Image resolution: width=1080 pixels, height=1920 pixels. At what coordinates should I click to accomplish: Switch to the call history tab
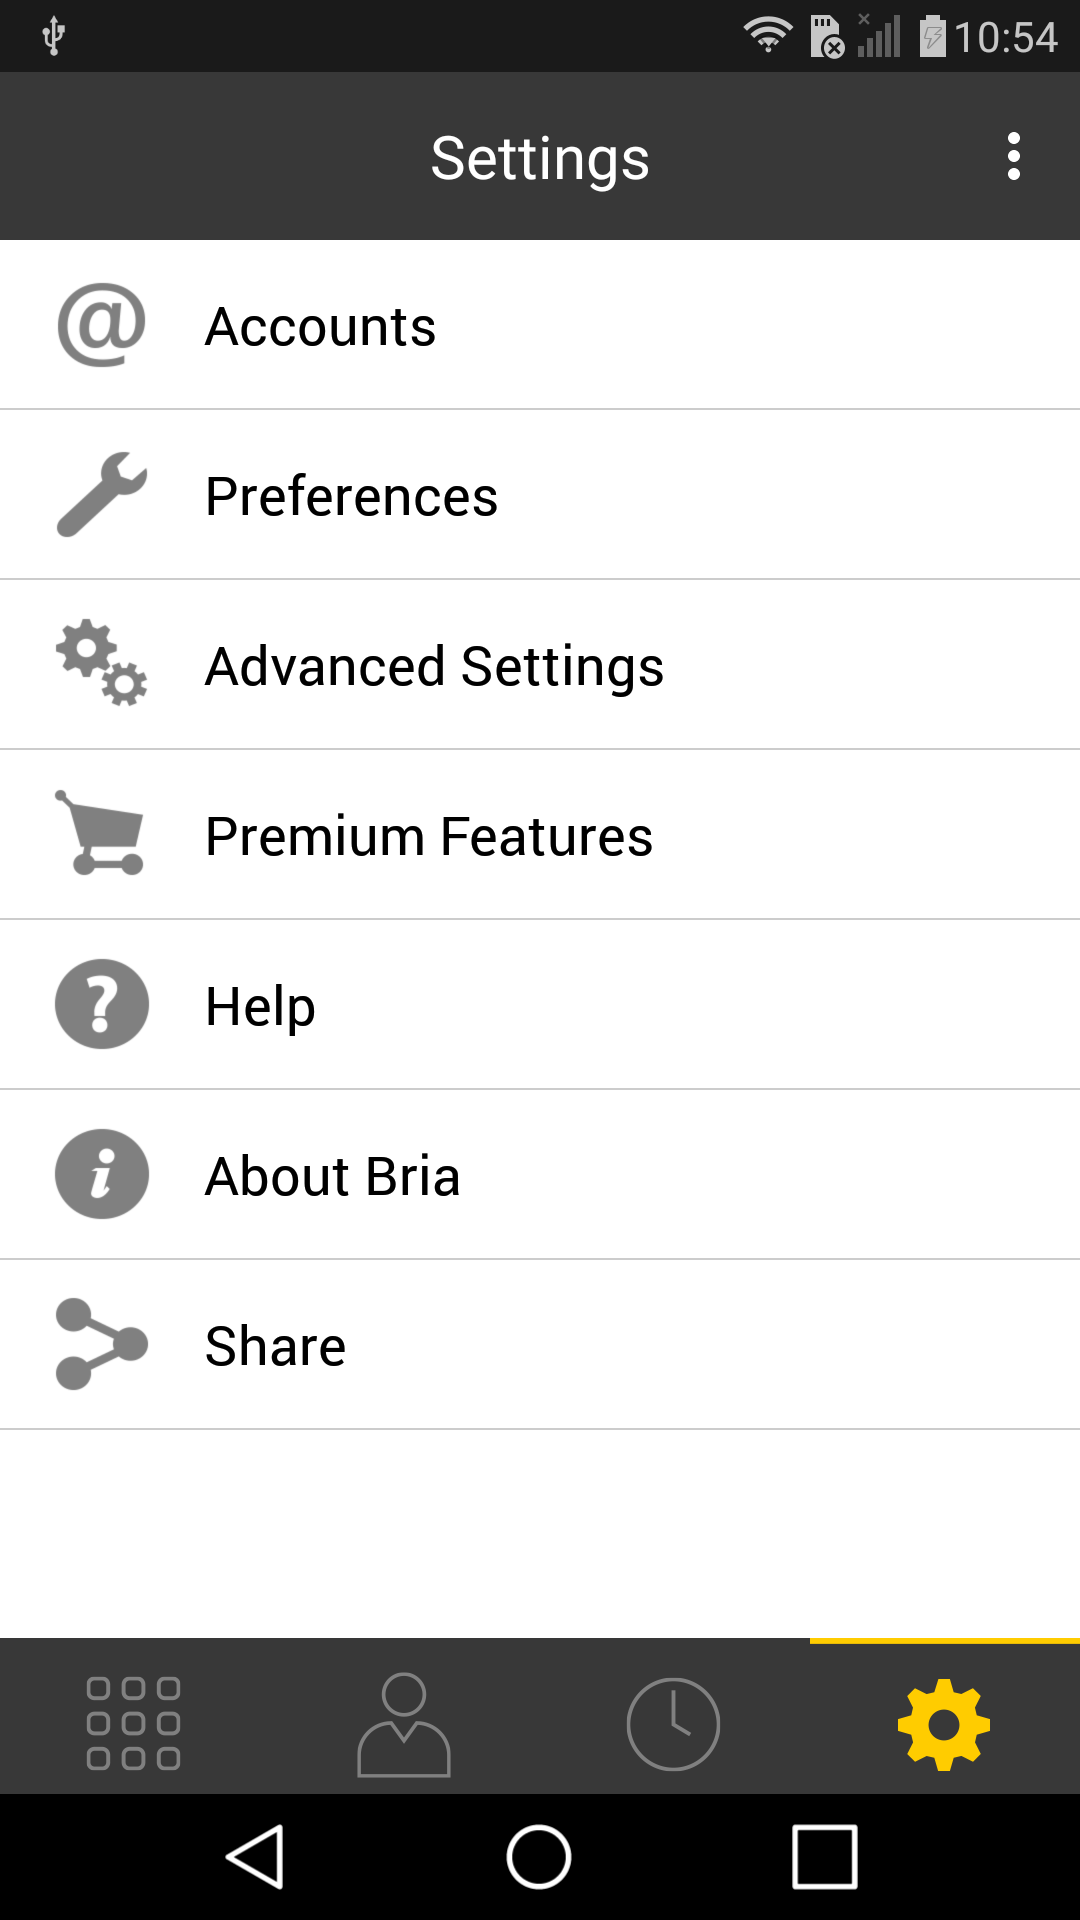tap(673, 1723)
